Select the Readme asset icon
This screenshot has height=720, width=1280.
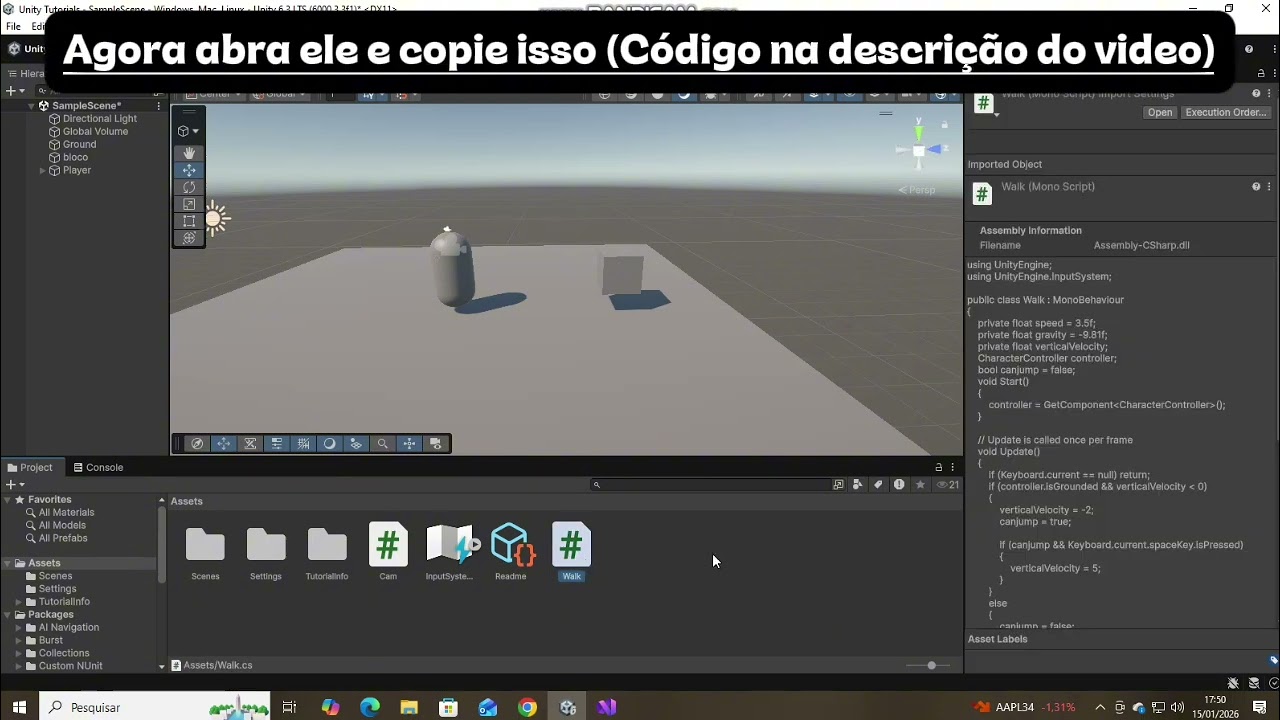pyautogui.click(x=511, y=551)
